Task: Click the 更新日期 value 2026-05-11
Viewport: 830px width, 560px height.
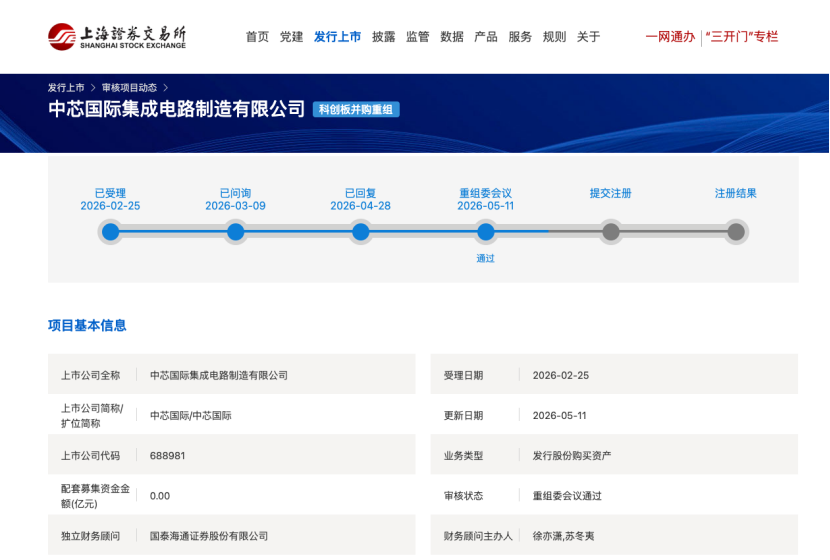Action: tap(560, 416)
